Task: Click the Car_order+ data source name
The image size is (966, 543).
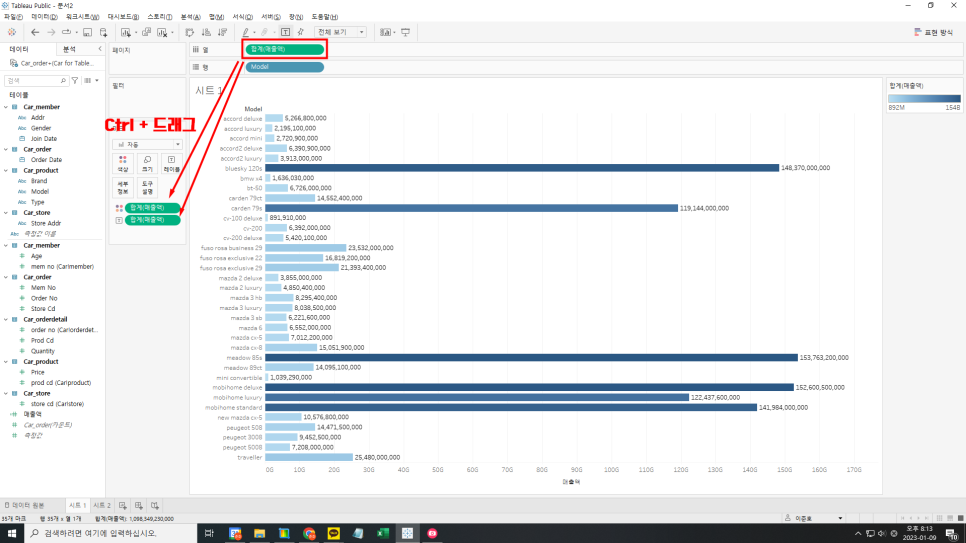Action: (57, 63)
